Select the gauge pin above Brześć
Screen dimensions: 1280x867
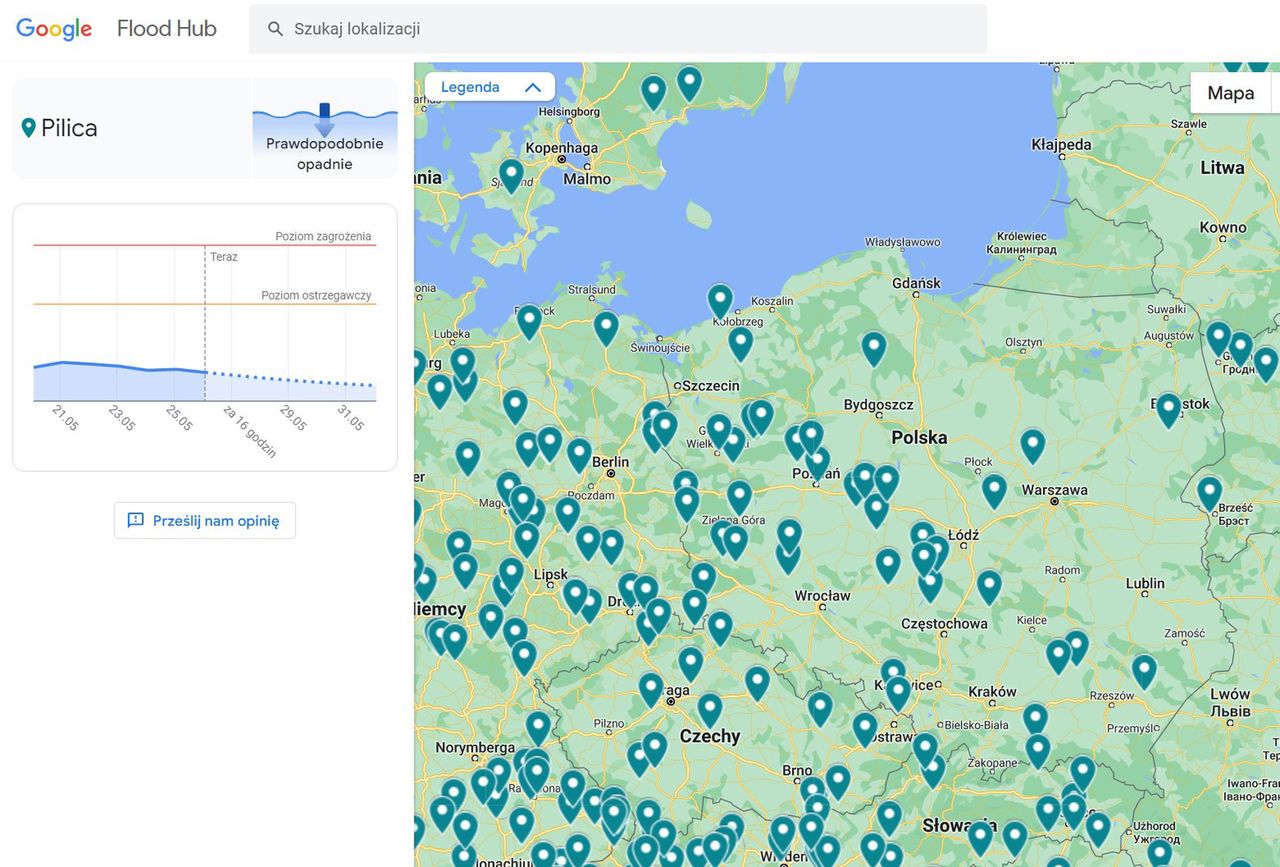click(1210, 492)
